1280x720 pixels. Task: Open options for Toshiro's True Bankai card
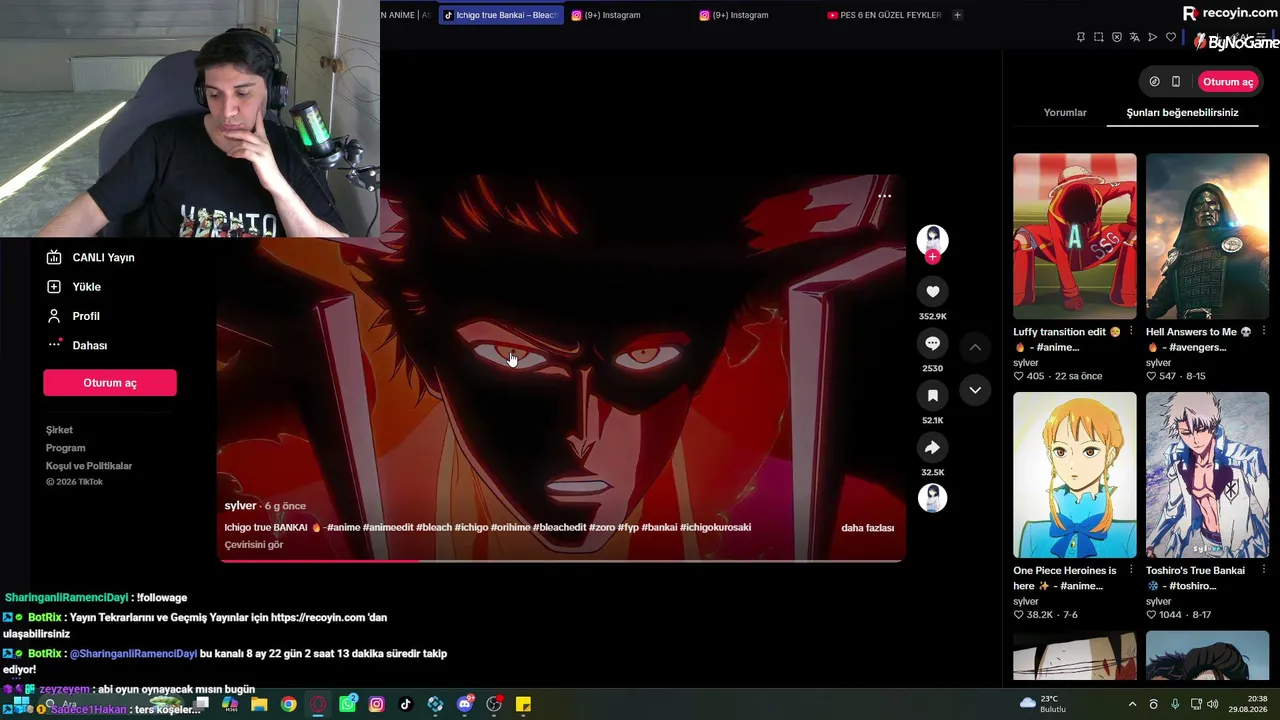pyautogui.click(x=1264, y=570)
